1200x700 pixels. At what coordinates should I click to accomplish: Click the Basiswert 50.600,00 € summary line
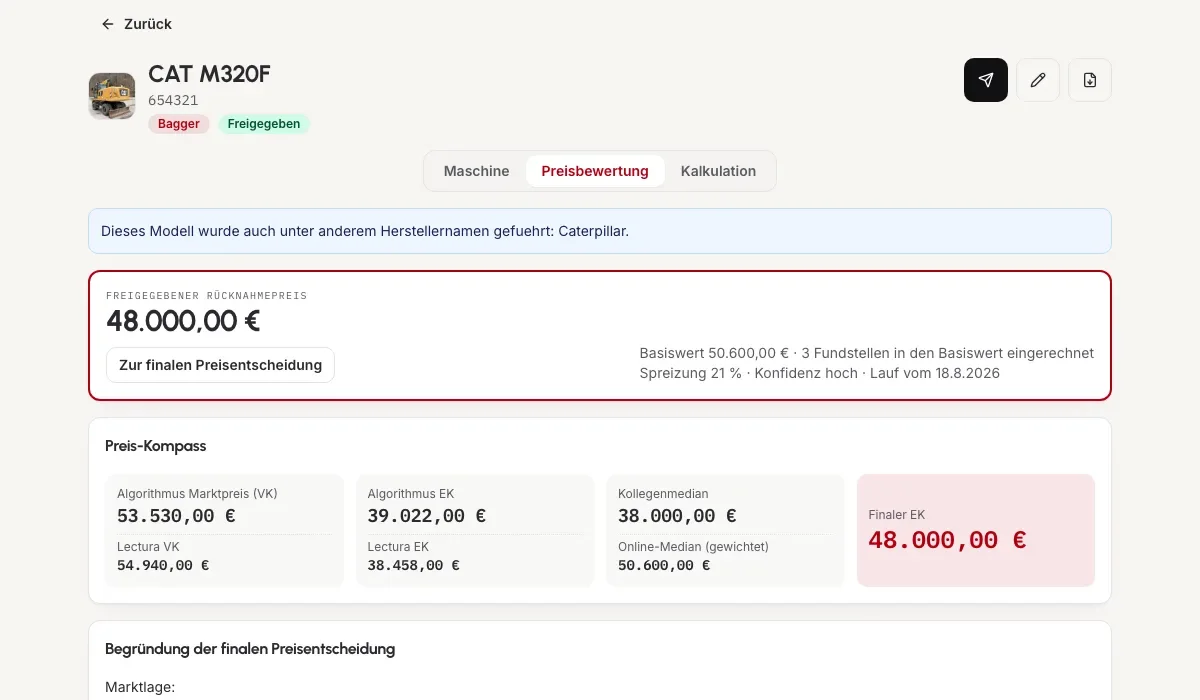(x=866, y=353)
